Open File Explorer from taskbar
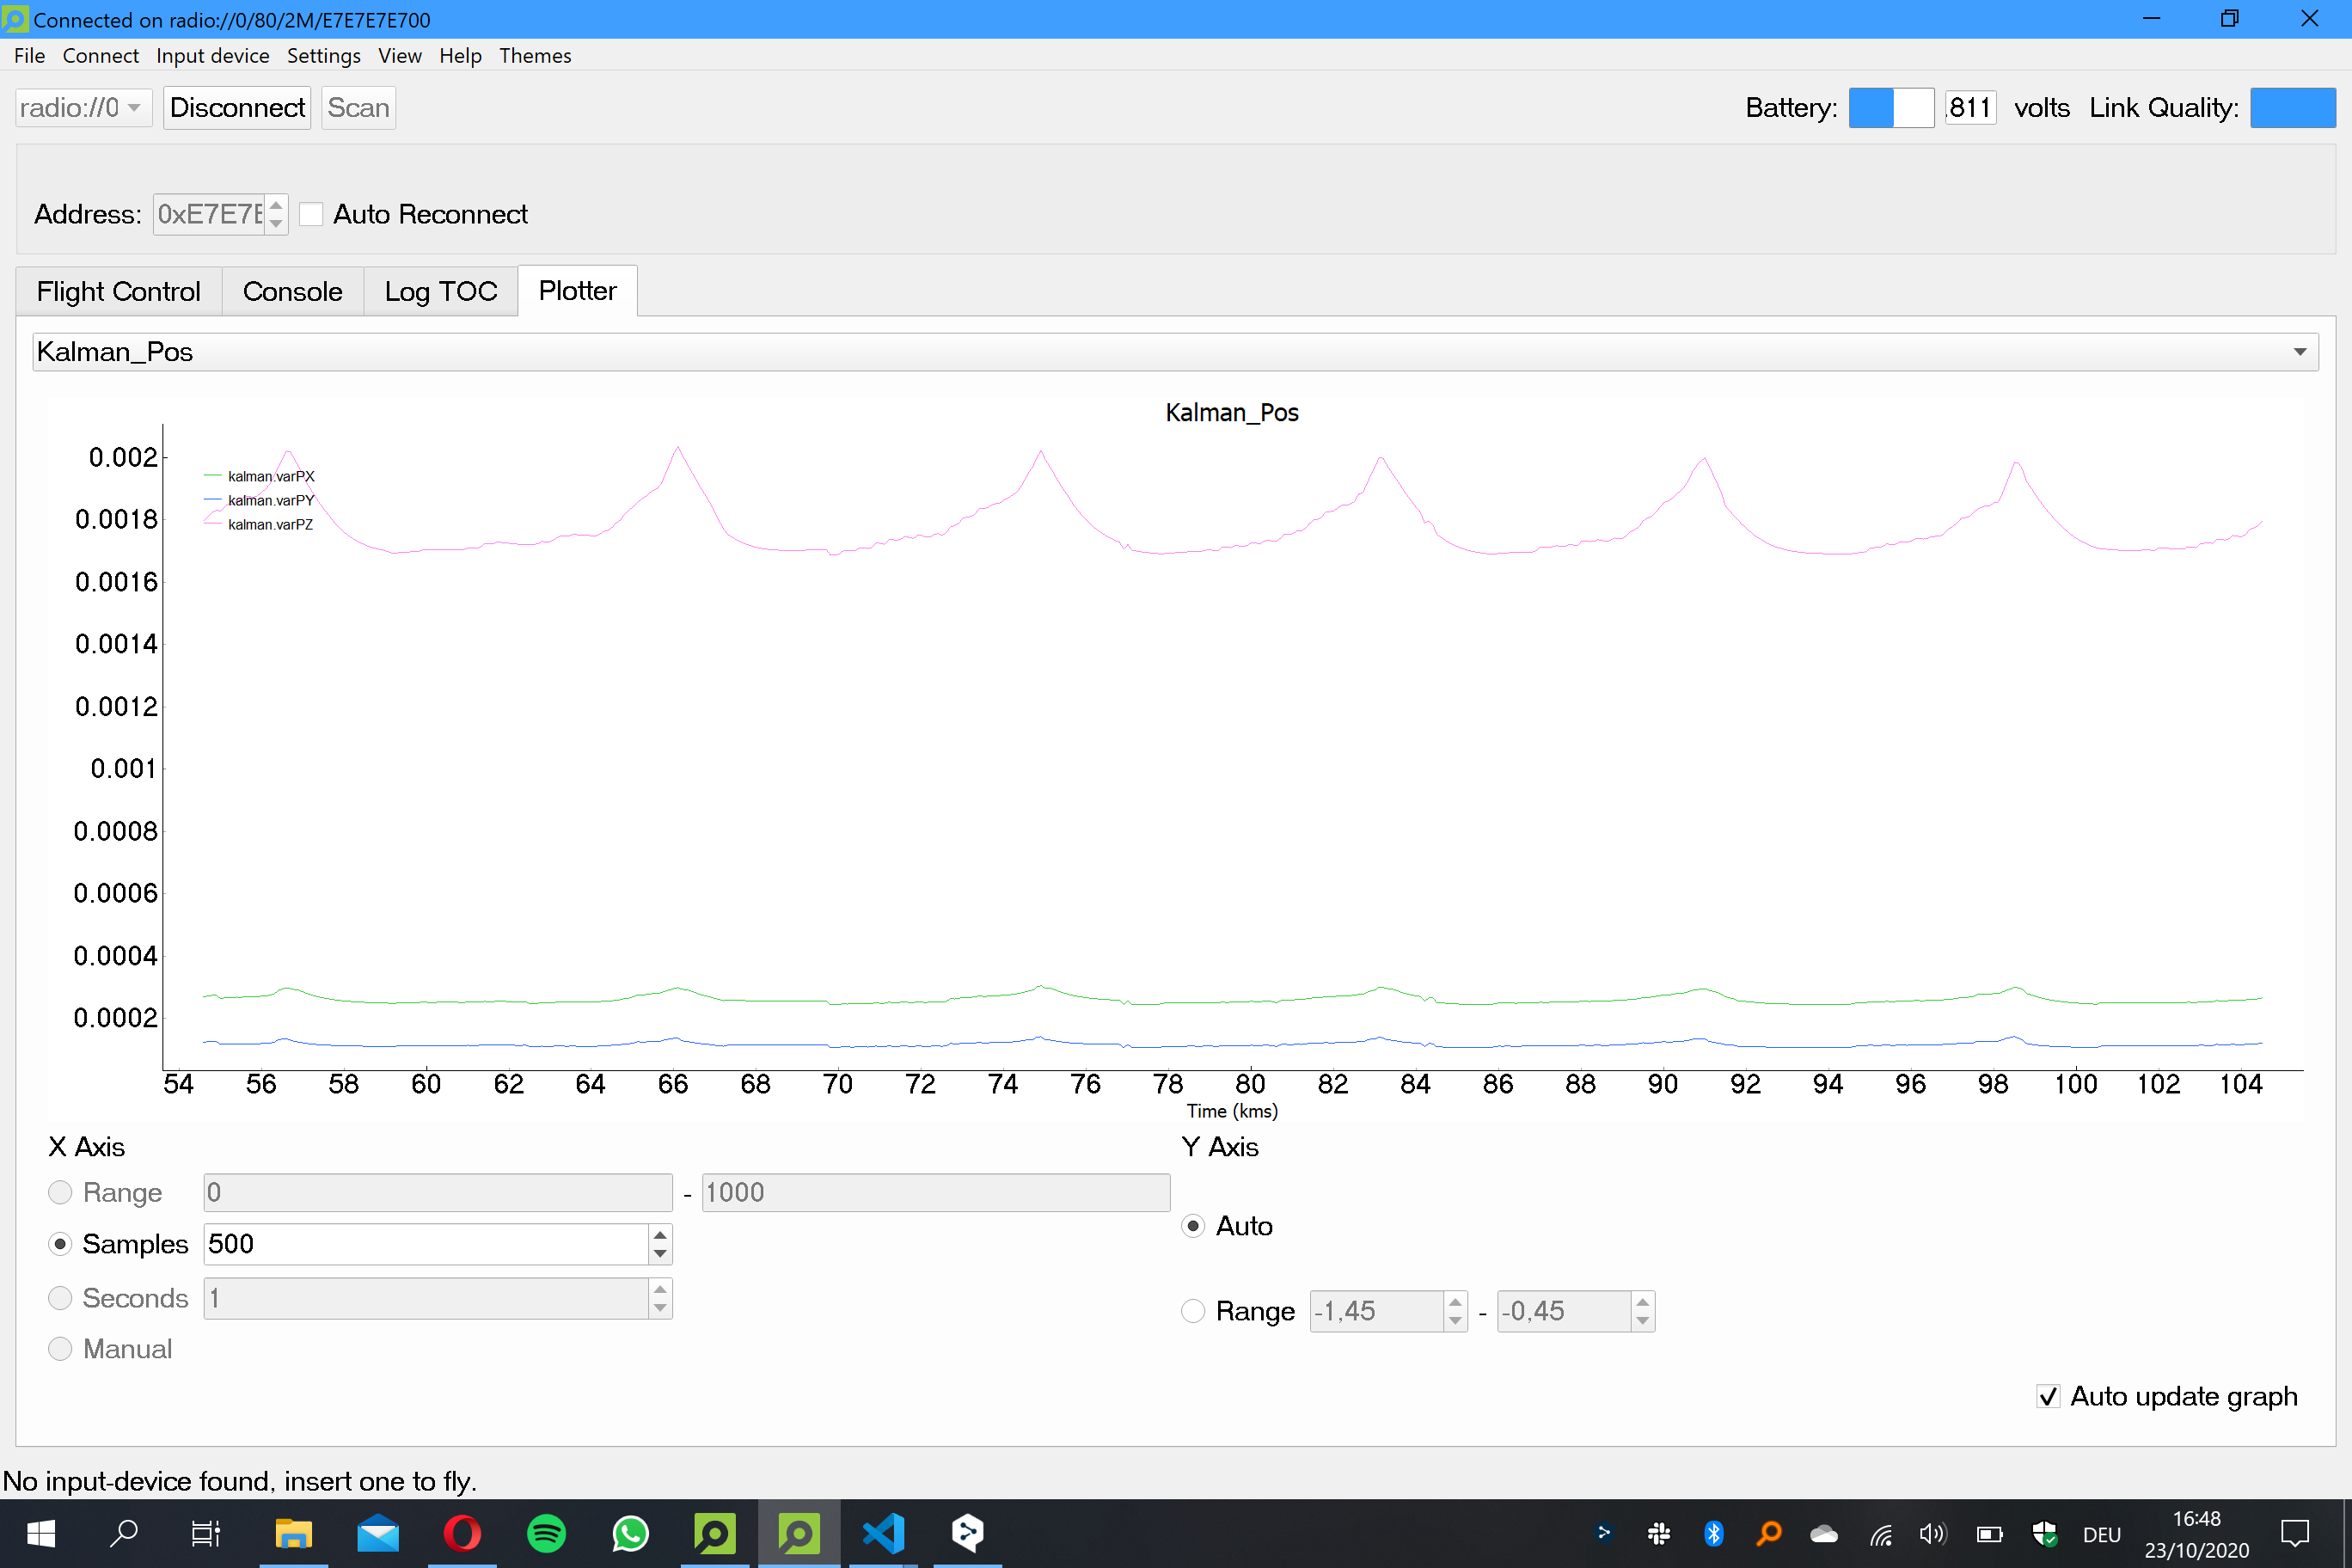The height and width of the screenshot is (1568, 2352). coord(294,1533)
